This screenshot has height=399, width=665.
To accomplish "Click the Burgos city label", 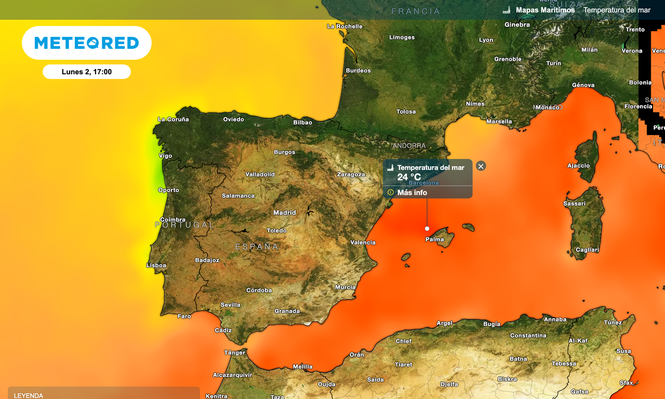I will click(x=284, y=152).
